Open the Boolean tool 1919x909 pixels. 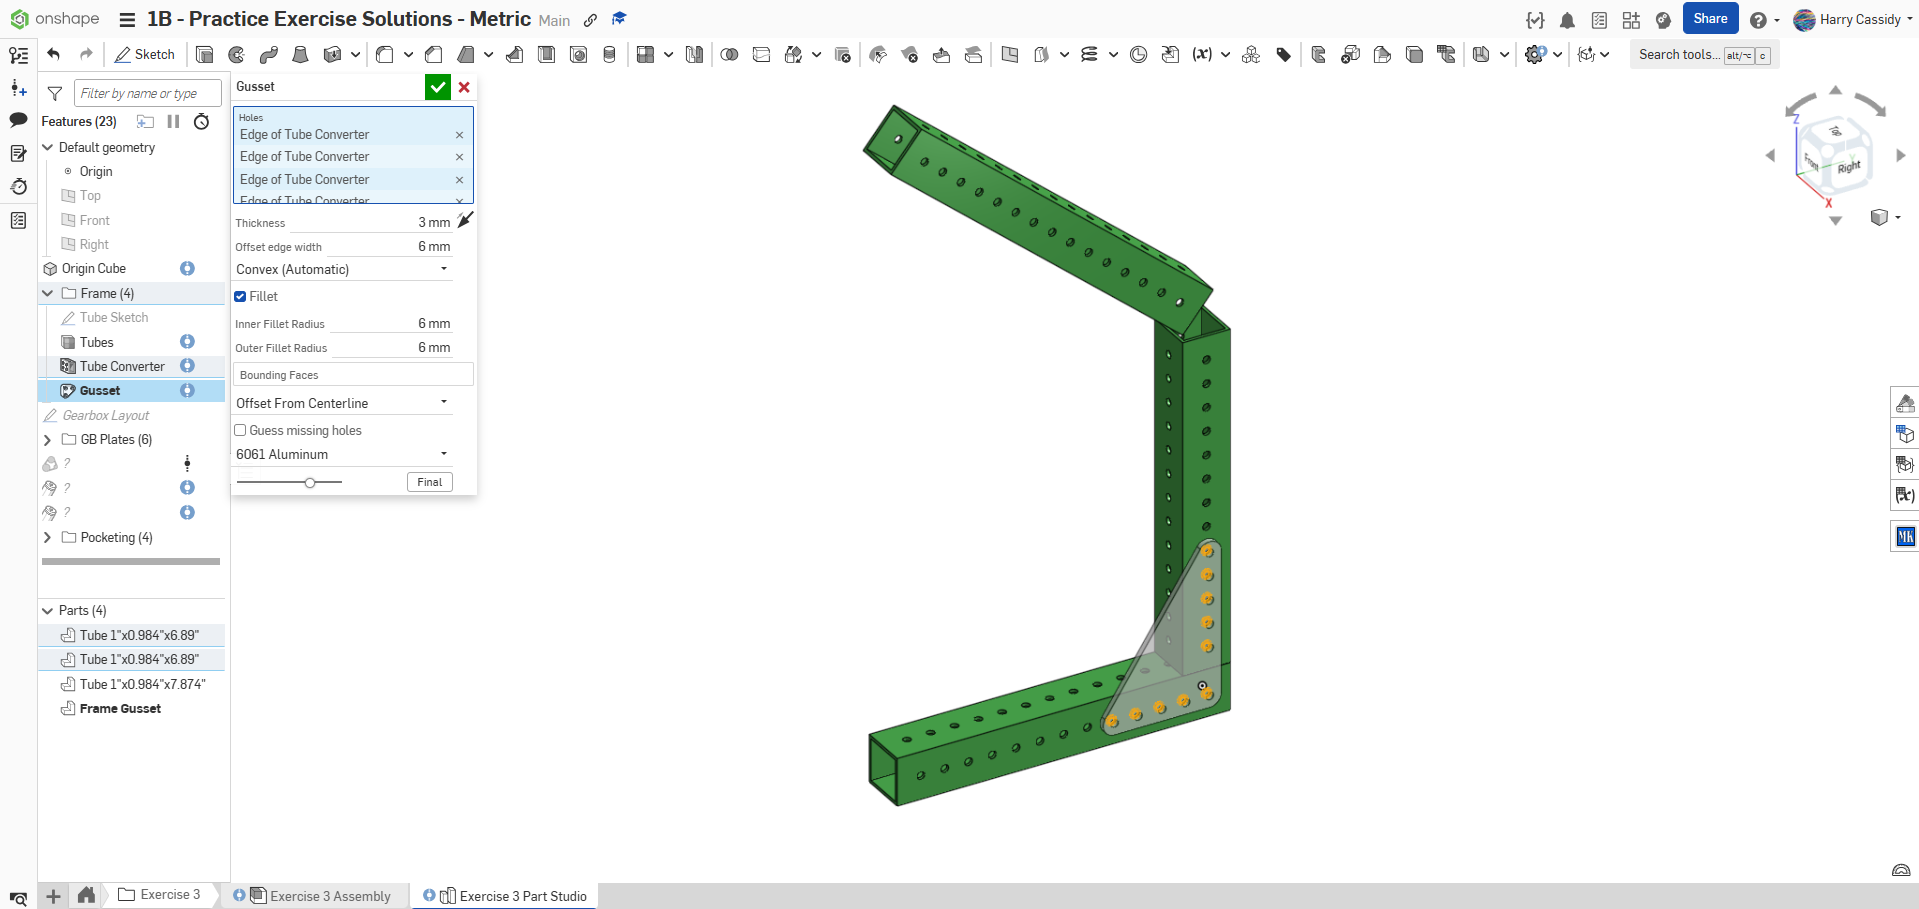729,55
